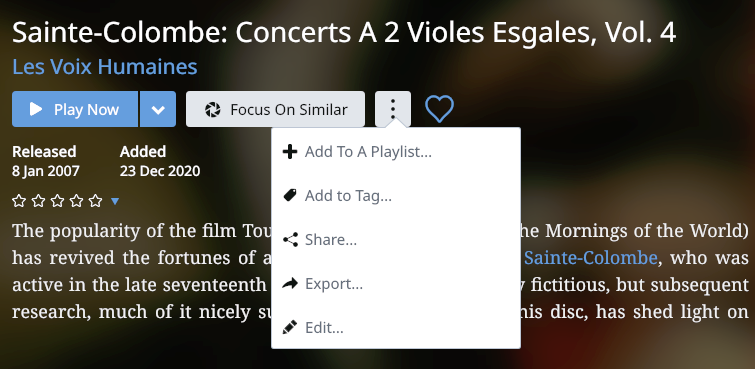Select the third rating star
755x369 pixels.
point(57,200)
